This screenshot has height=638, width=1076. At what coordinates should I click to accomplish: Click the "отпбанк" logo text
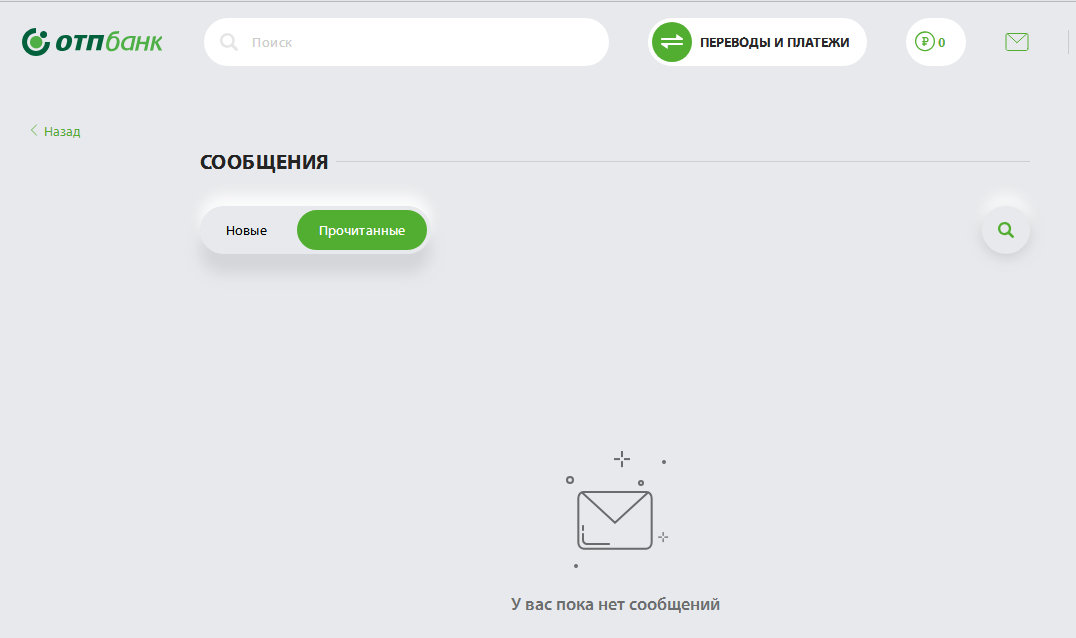(x=108, y=42)
